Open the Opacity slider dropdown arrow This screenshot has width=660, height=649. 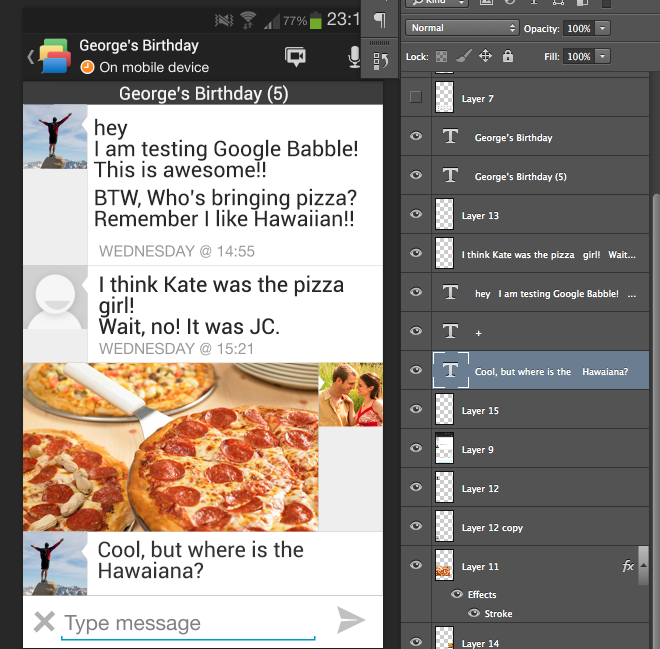coord(602,28)
